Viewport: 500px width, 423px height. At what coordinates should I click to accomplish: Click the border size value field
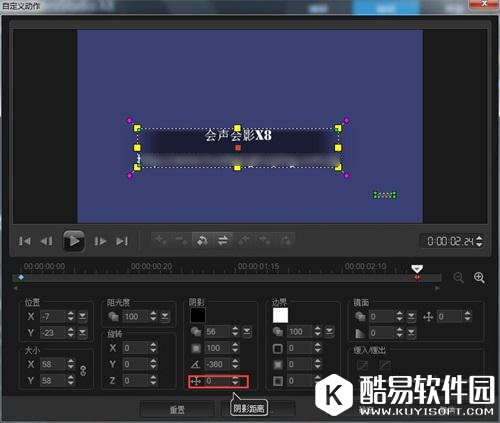tap(300, 348)
